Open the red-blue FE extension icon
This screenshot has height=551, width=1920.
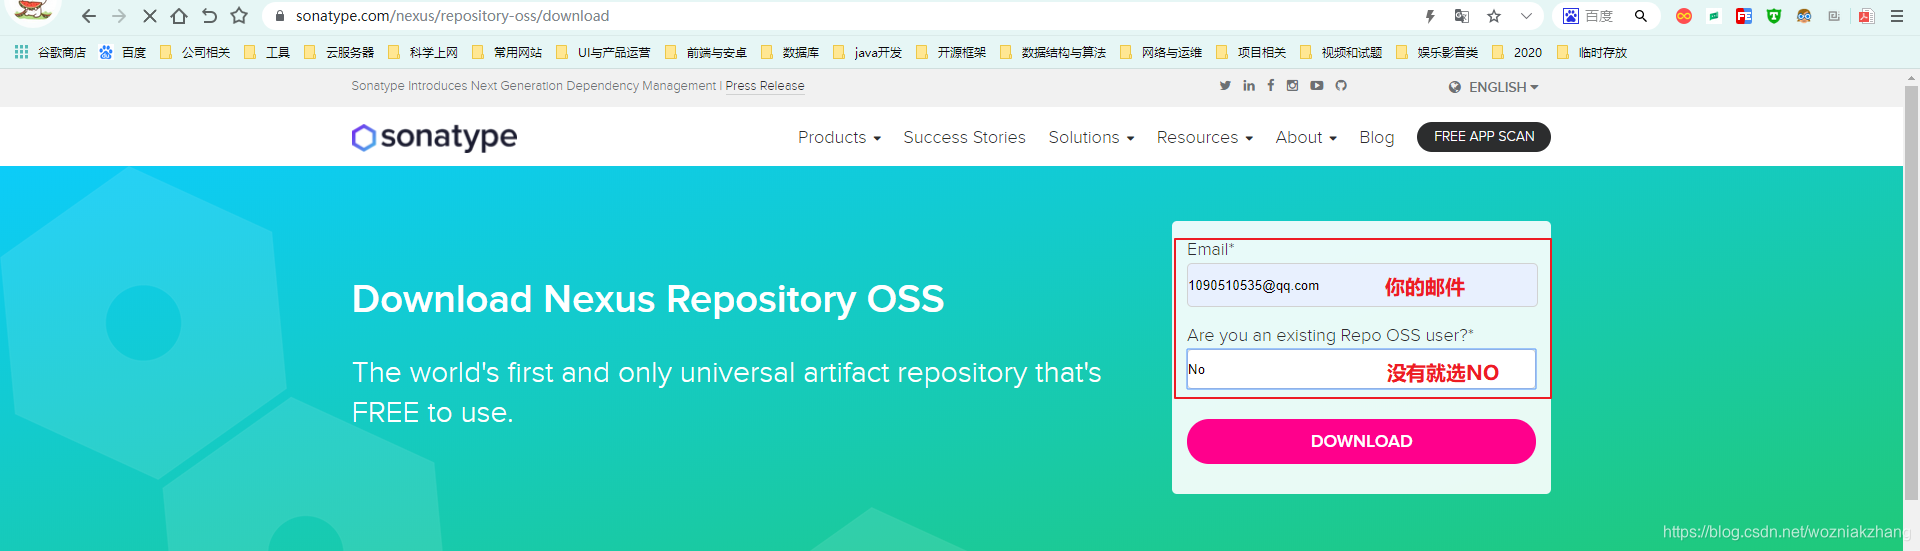(1744, 16)
